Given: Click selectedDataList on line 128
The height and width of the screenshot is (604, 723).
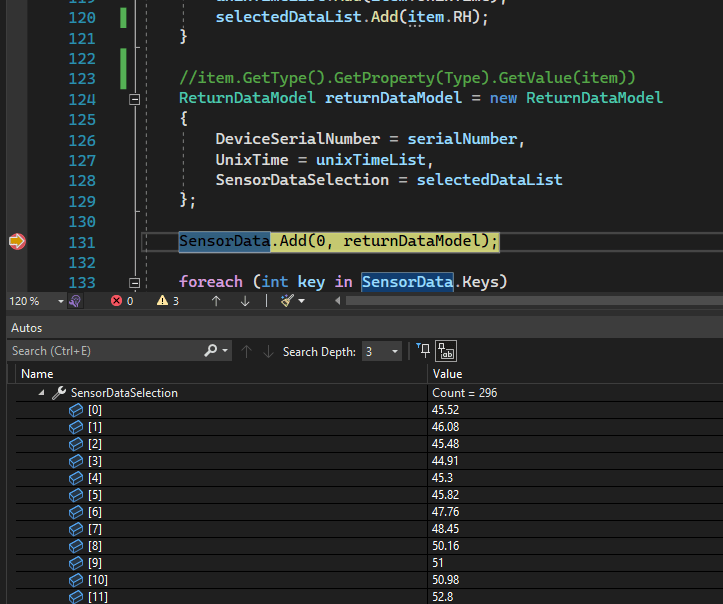Looking at the screenshot, I should 490,180.
